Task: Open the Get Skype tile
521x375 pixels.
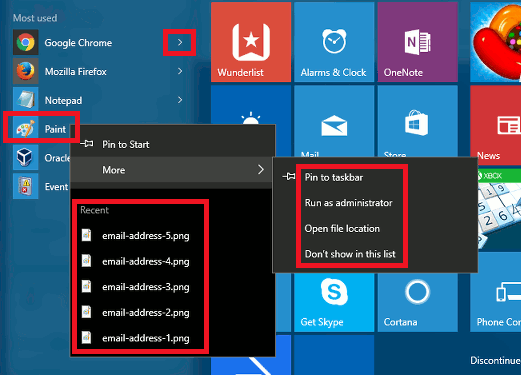Action: tap(334, 303)
